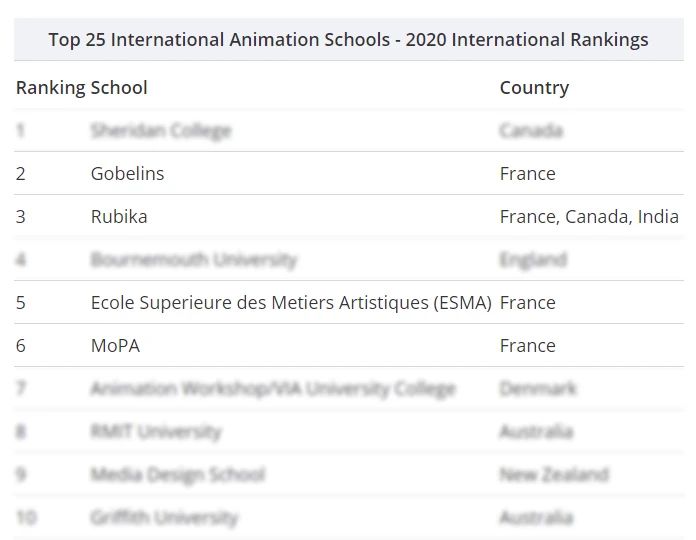The height and width of the screenshot is (540, 696).
Task: Click the blurred Bournemouth University entry
Action: 194,260
